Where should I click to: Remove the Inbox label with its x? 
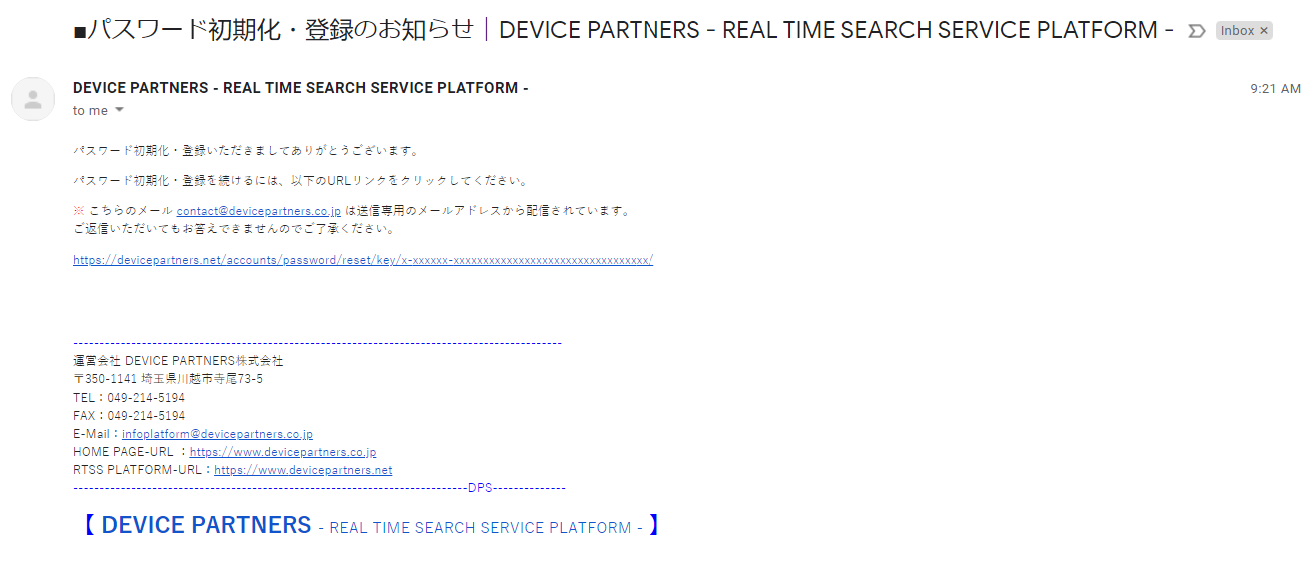coord(1264,31)
